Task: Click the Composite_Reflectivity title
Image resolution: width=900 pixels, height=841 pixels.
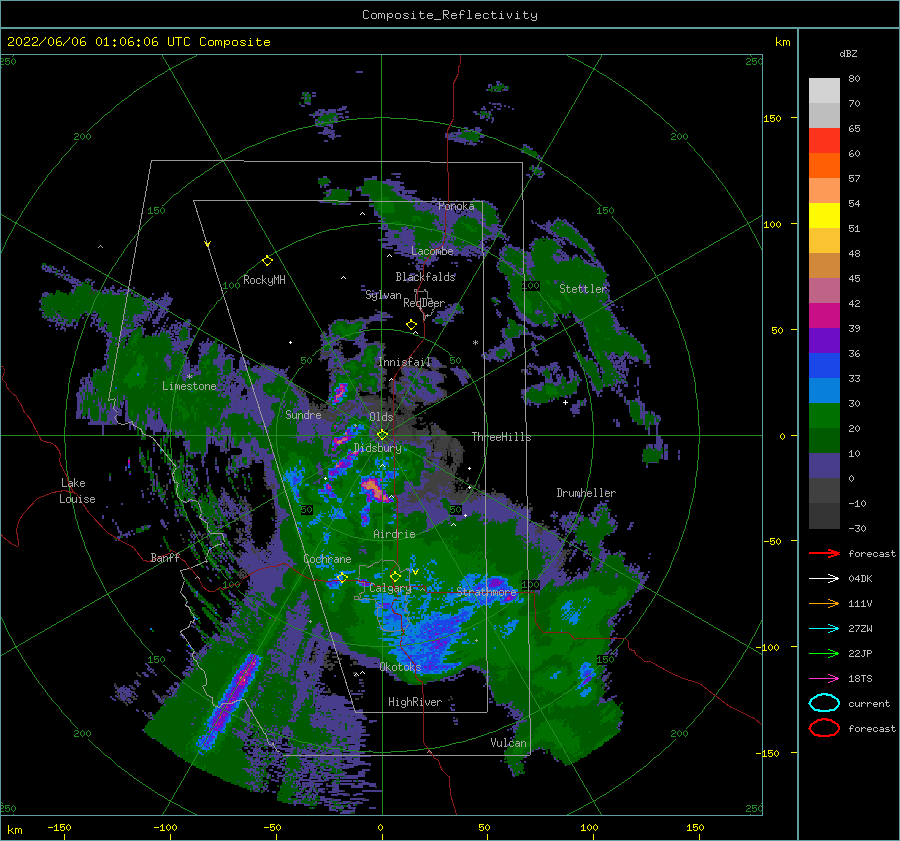Action: [449, 15]
